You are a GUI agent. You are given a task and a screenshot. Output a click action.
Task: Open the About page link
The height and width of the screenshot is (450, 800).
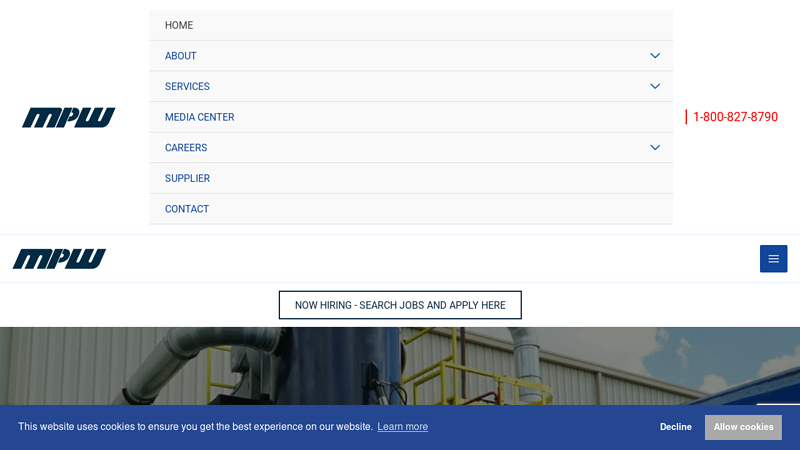coord(181,56)
